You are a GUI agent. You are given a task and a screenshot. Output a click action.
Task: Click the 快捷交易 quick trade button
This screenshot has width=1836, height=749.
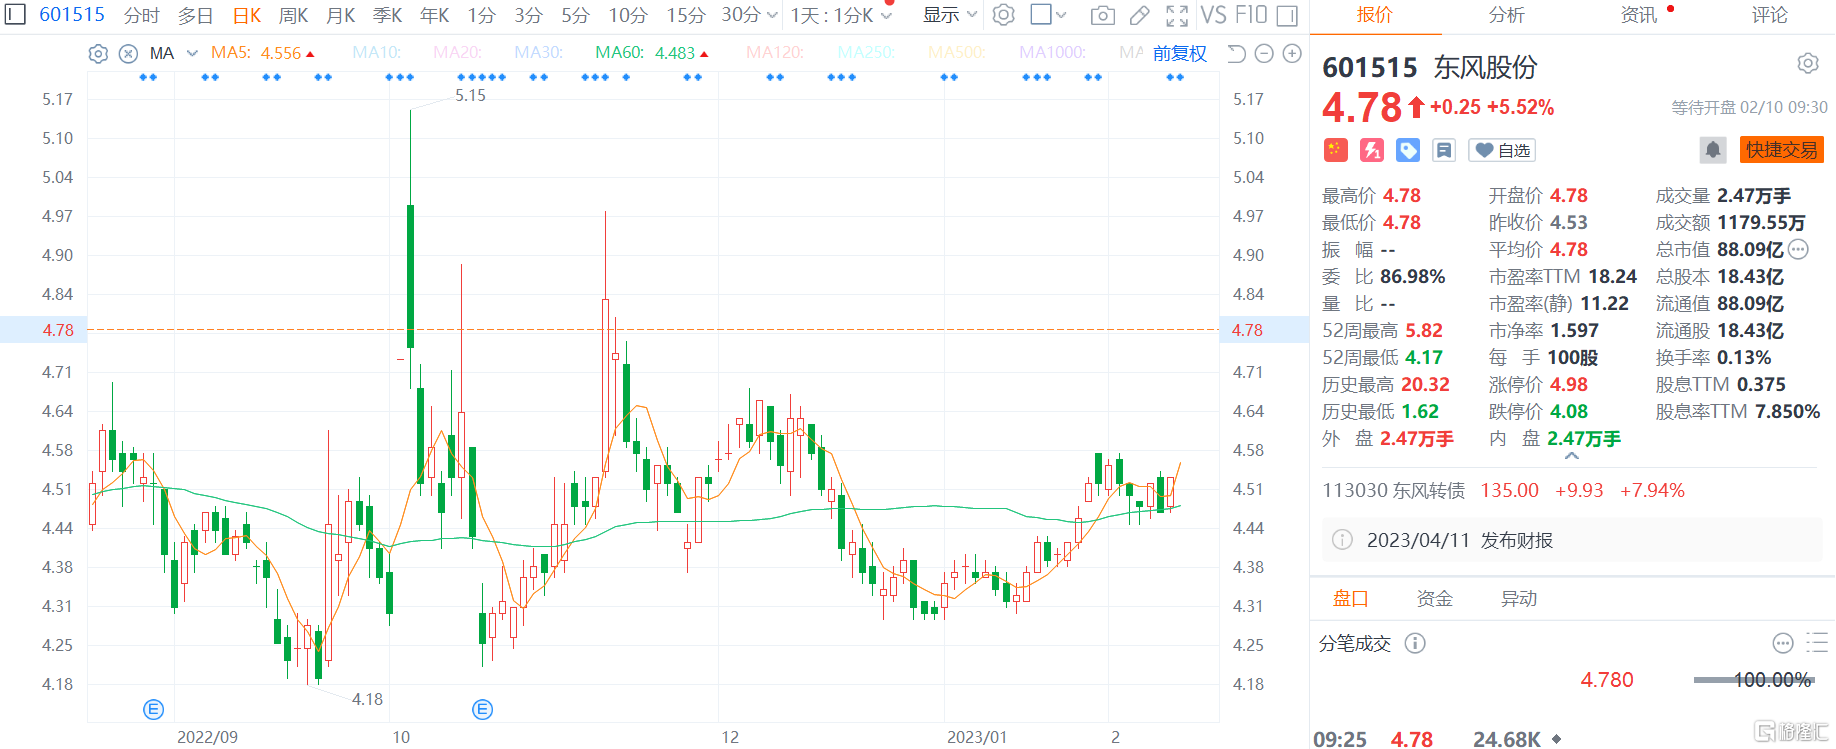pos(1782,150)
